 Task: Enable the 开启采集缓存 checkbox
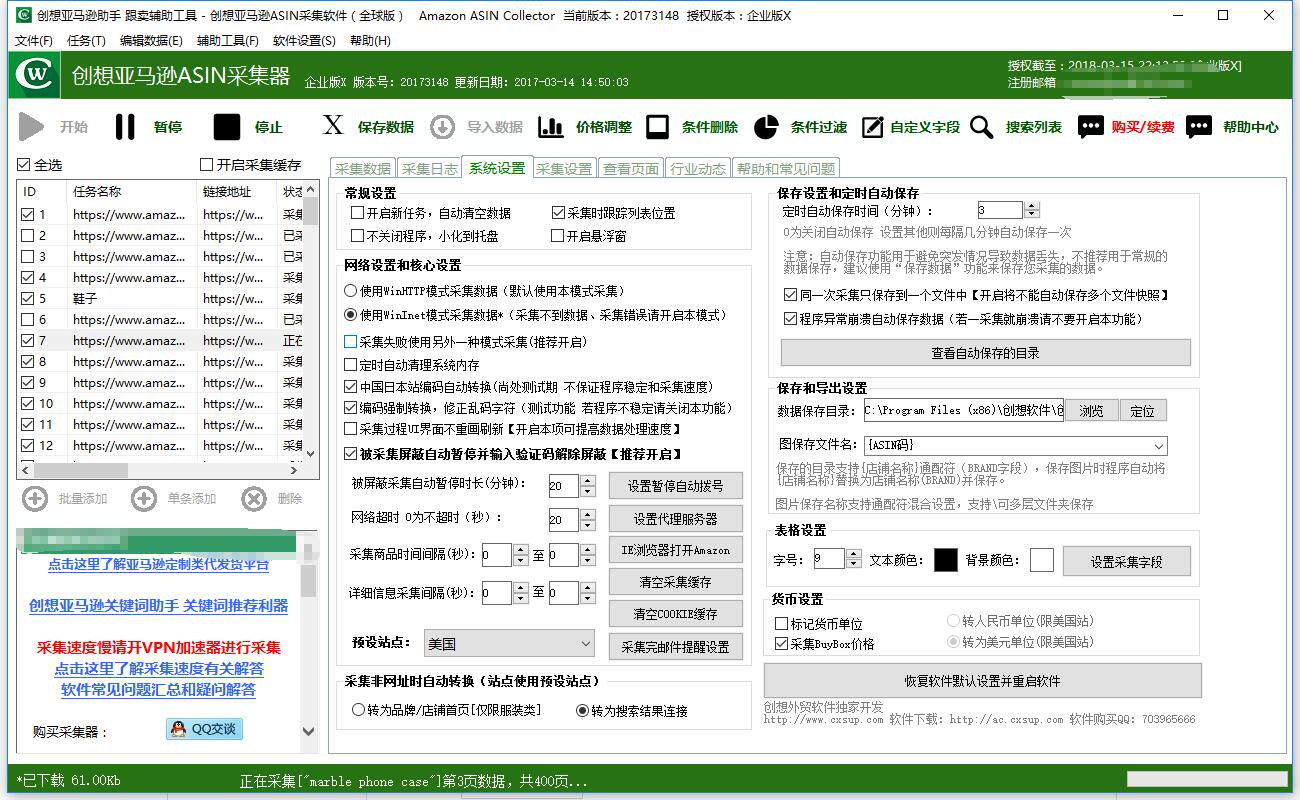[207, 165]
